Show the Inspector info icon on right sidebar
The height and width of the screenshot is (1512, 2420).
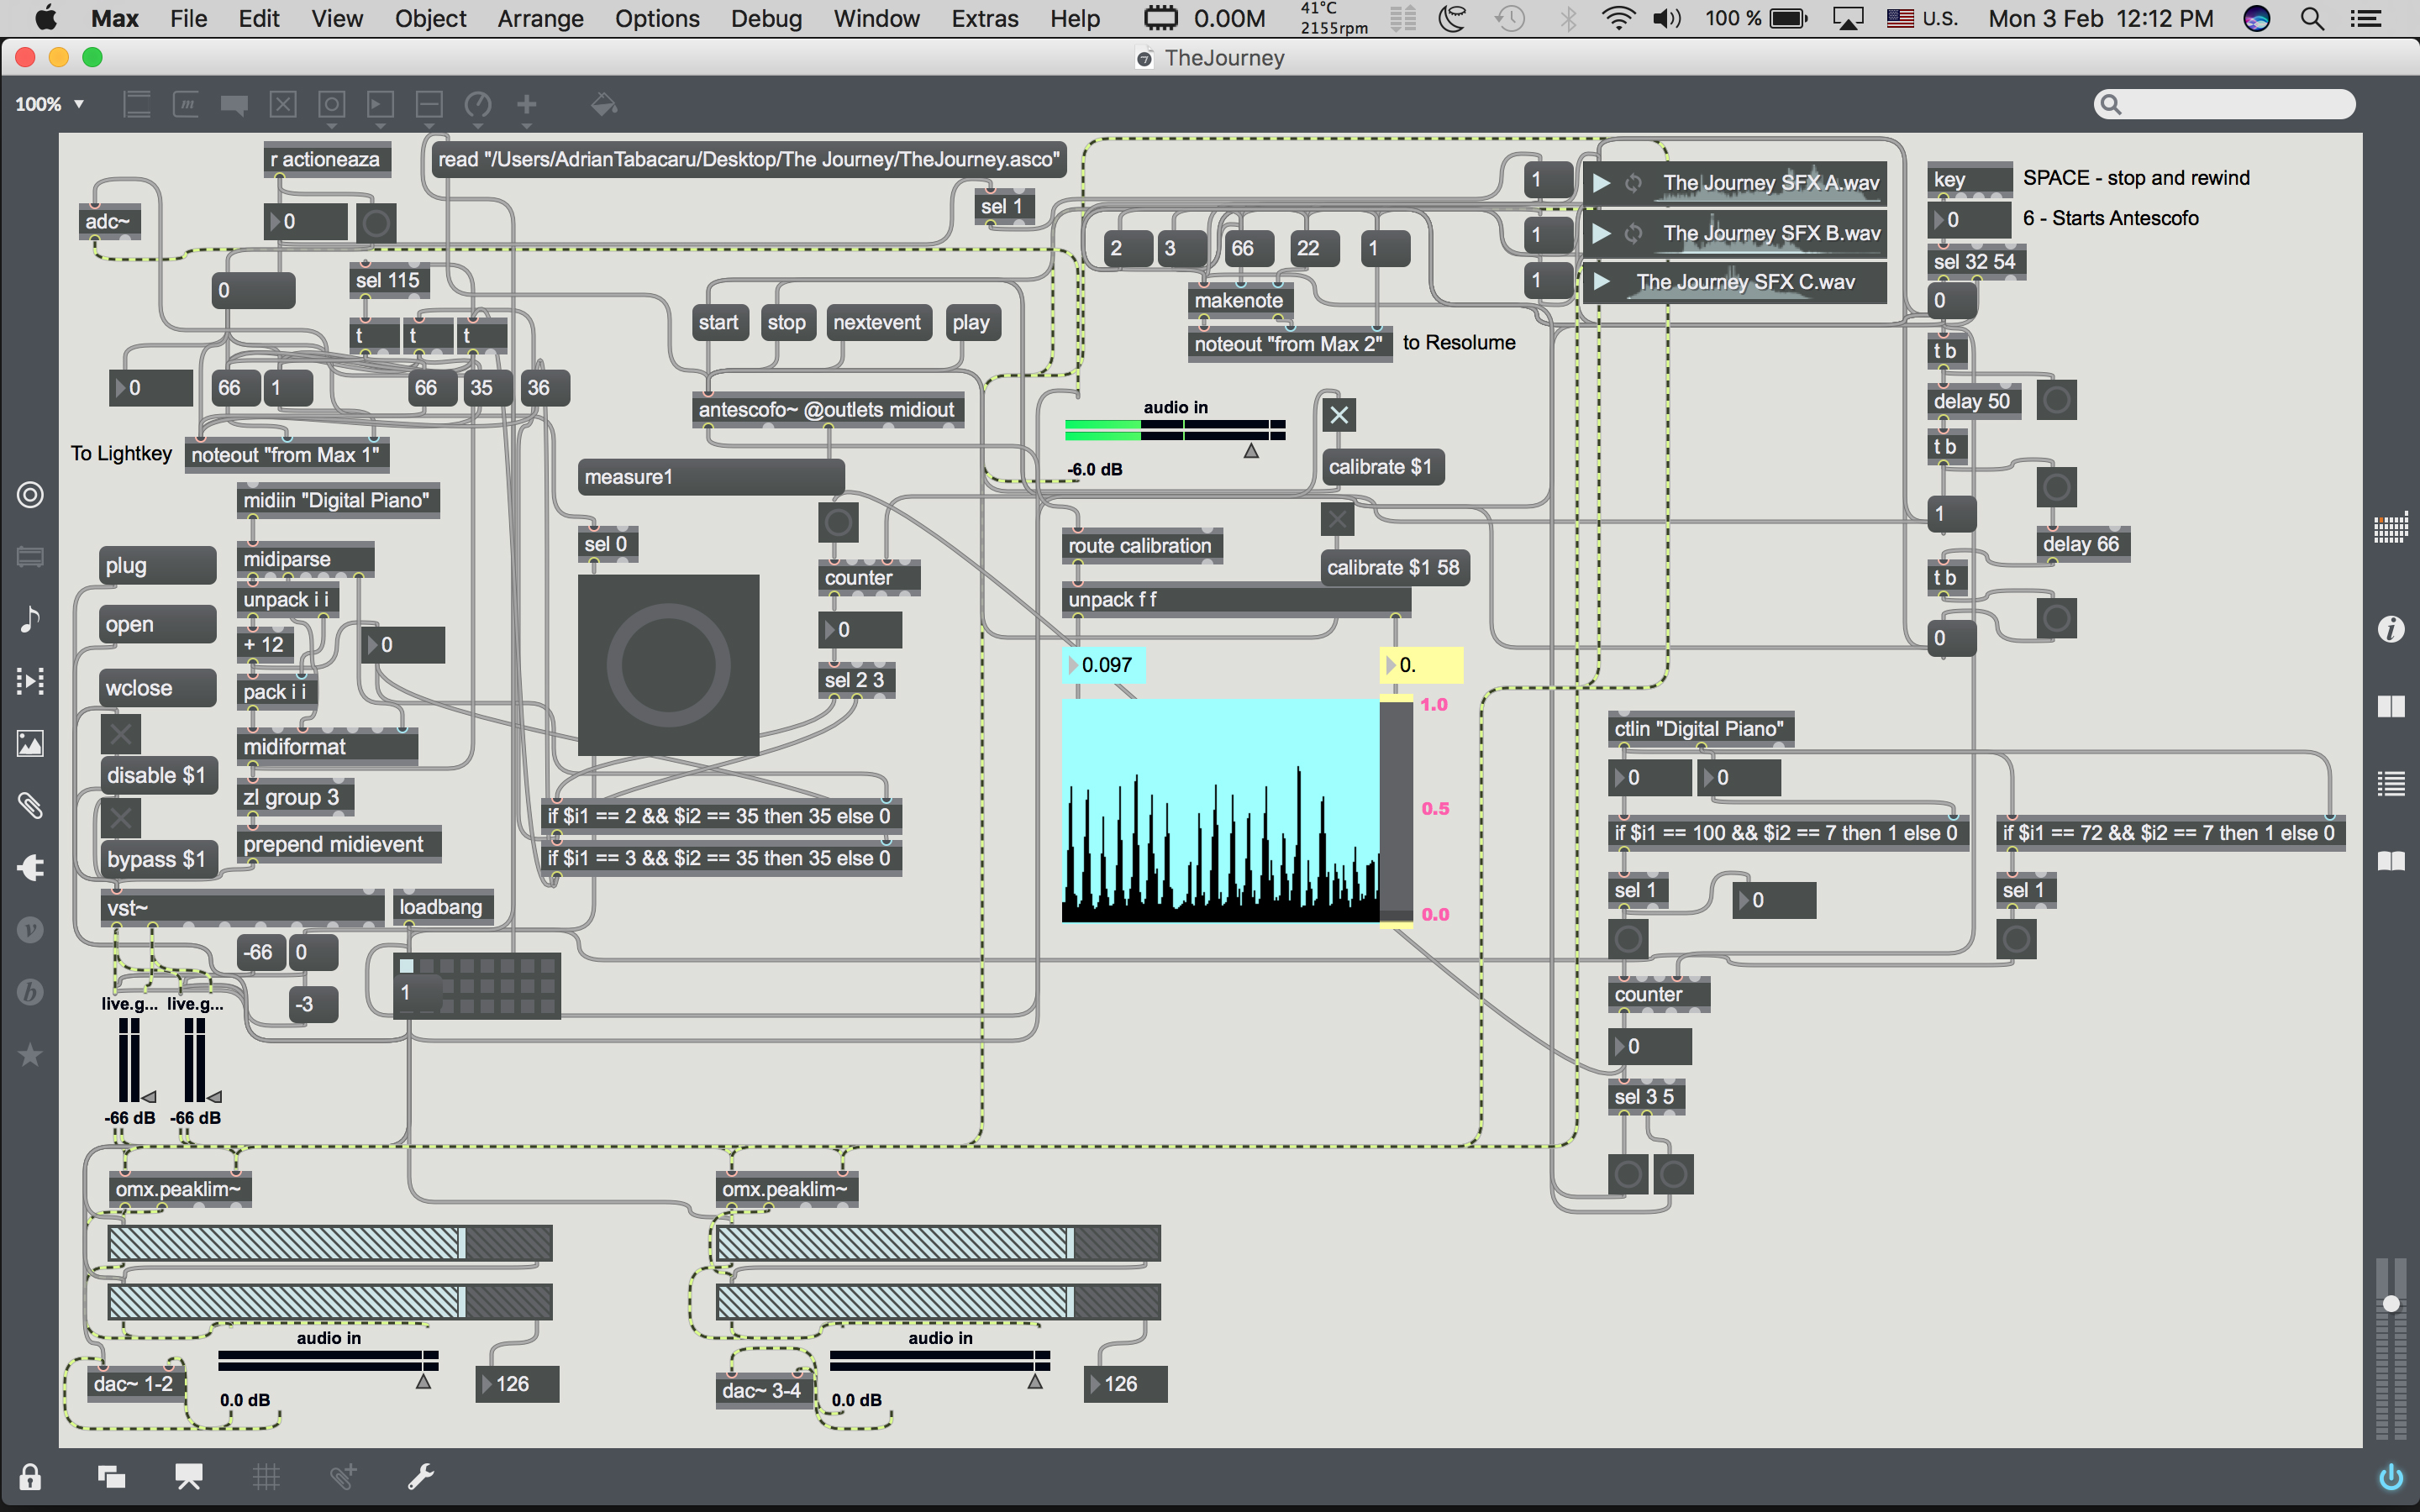2390,629
